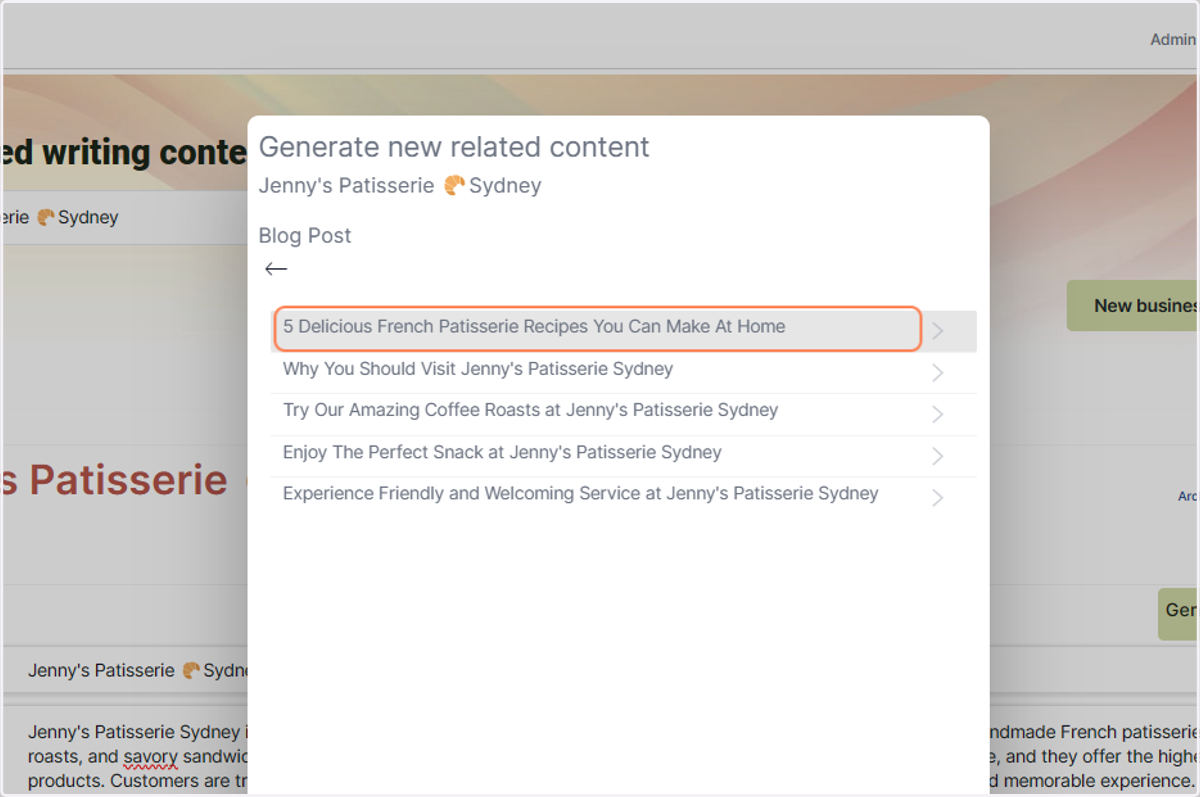
Task: Select '5 Delicious French Patisserie Recipes' blog title
Action: pos(534,327)
